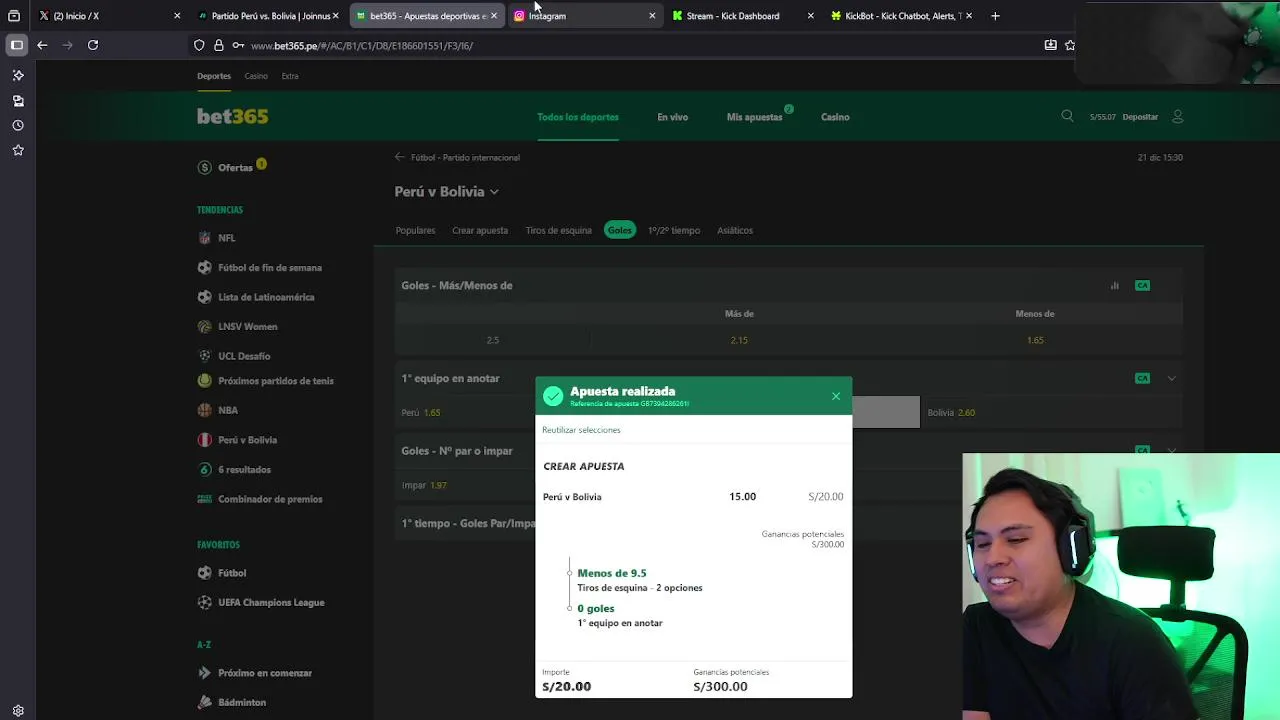Click Extra in the top strip
The height and width of the screenshot is (720, 1280).
click(290, 76)
